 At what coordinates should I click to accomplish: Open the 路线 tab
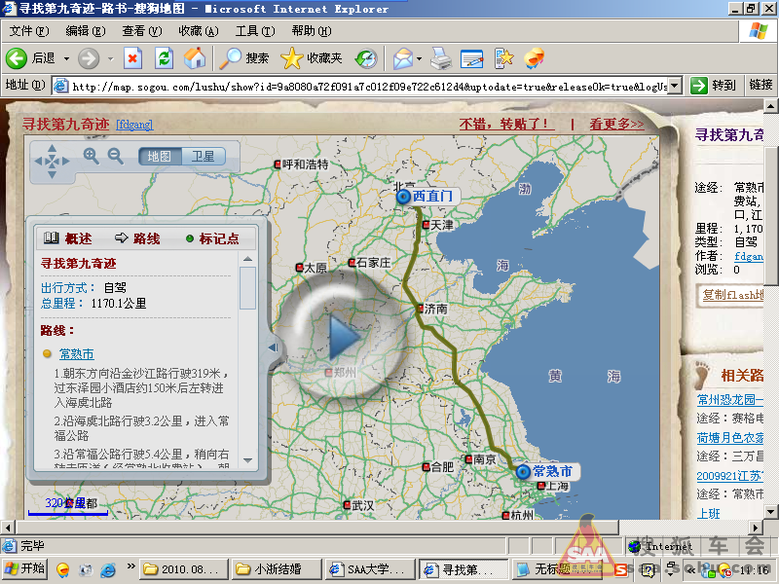138,239
